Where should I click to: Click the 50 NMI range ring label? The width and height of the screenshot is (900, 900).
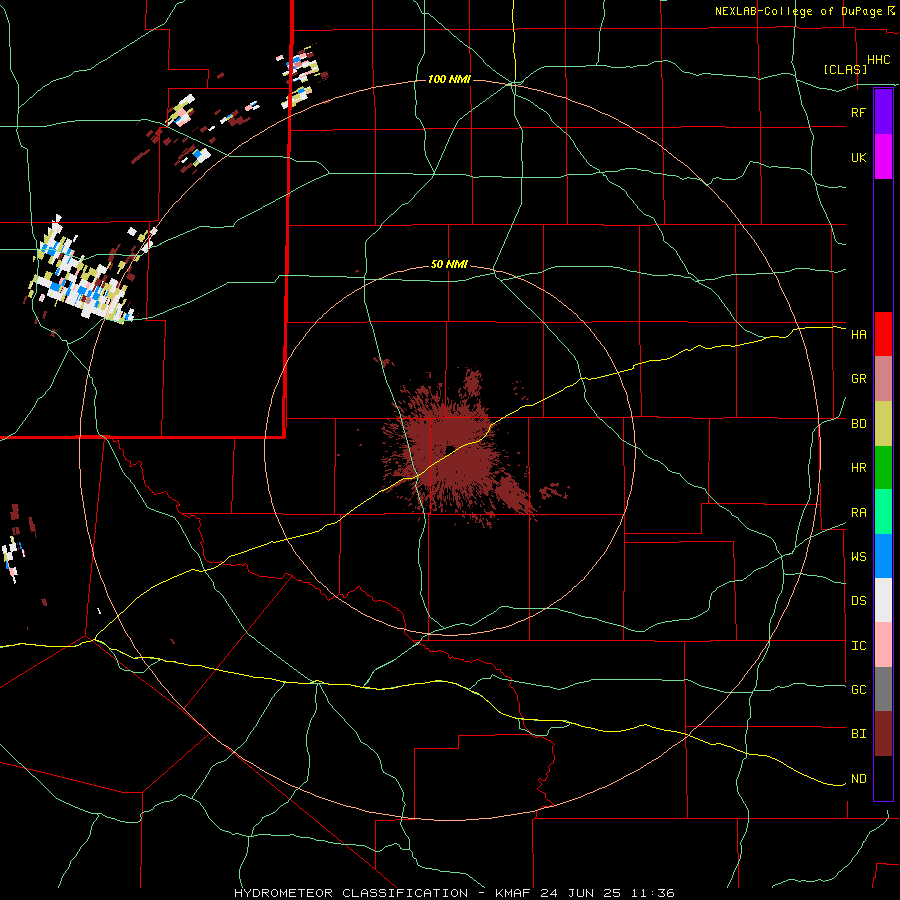pyautogui.click(x=449, y=265)
